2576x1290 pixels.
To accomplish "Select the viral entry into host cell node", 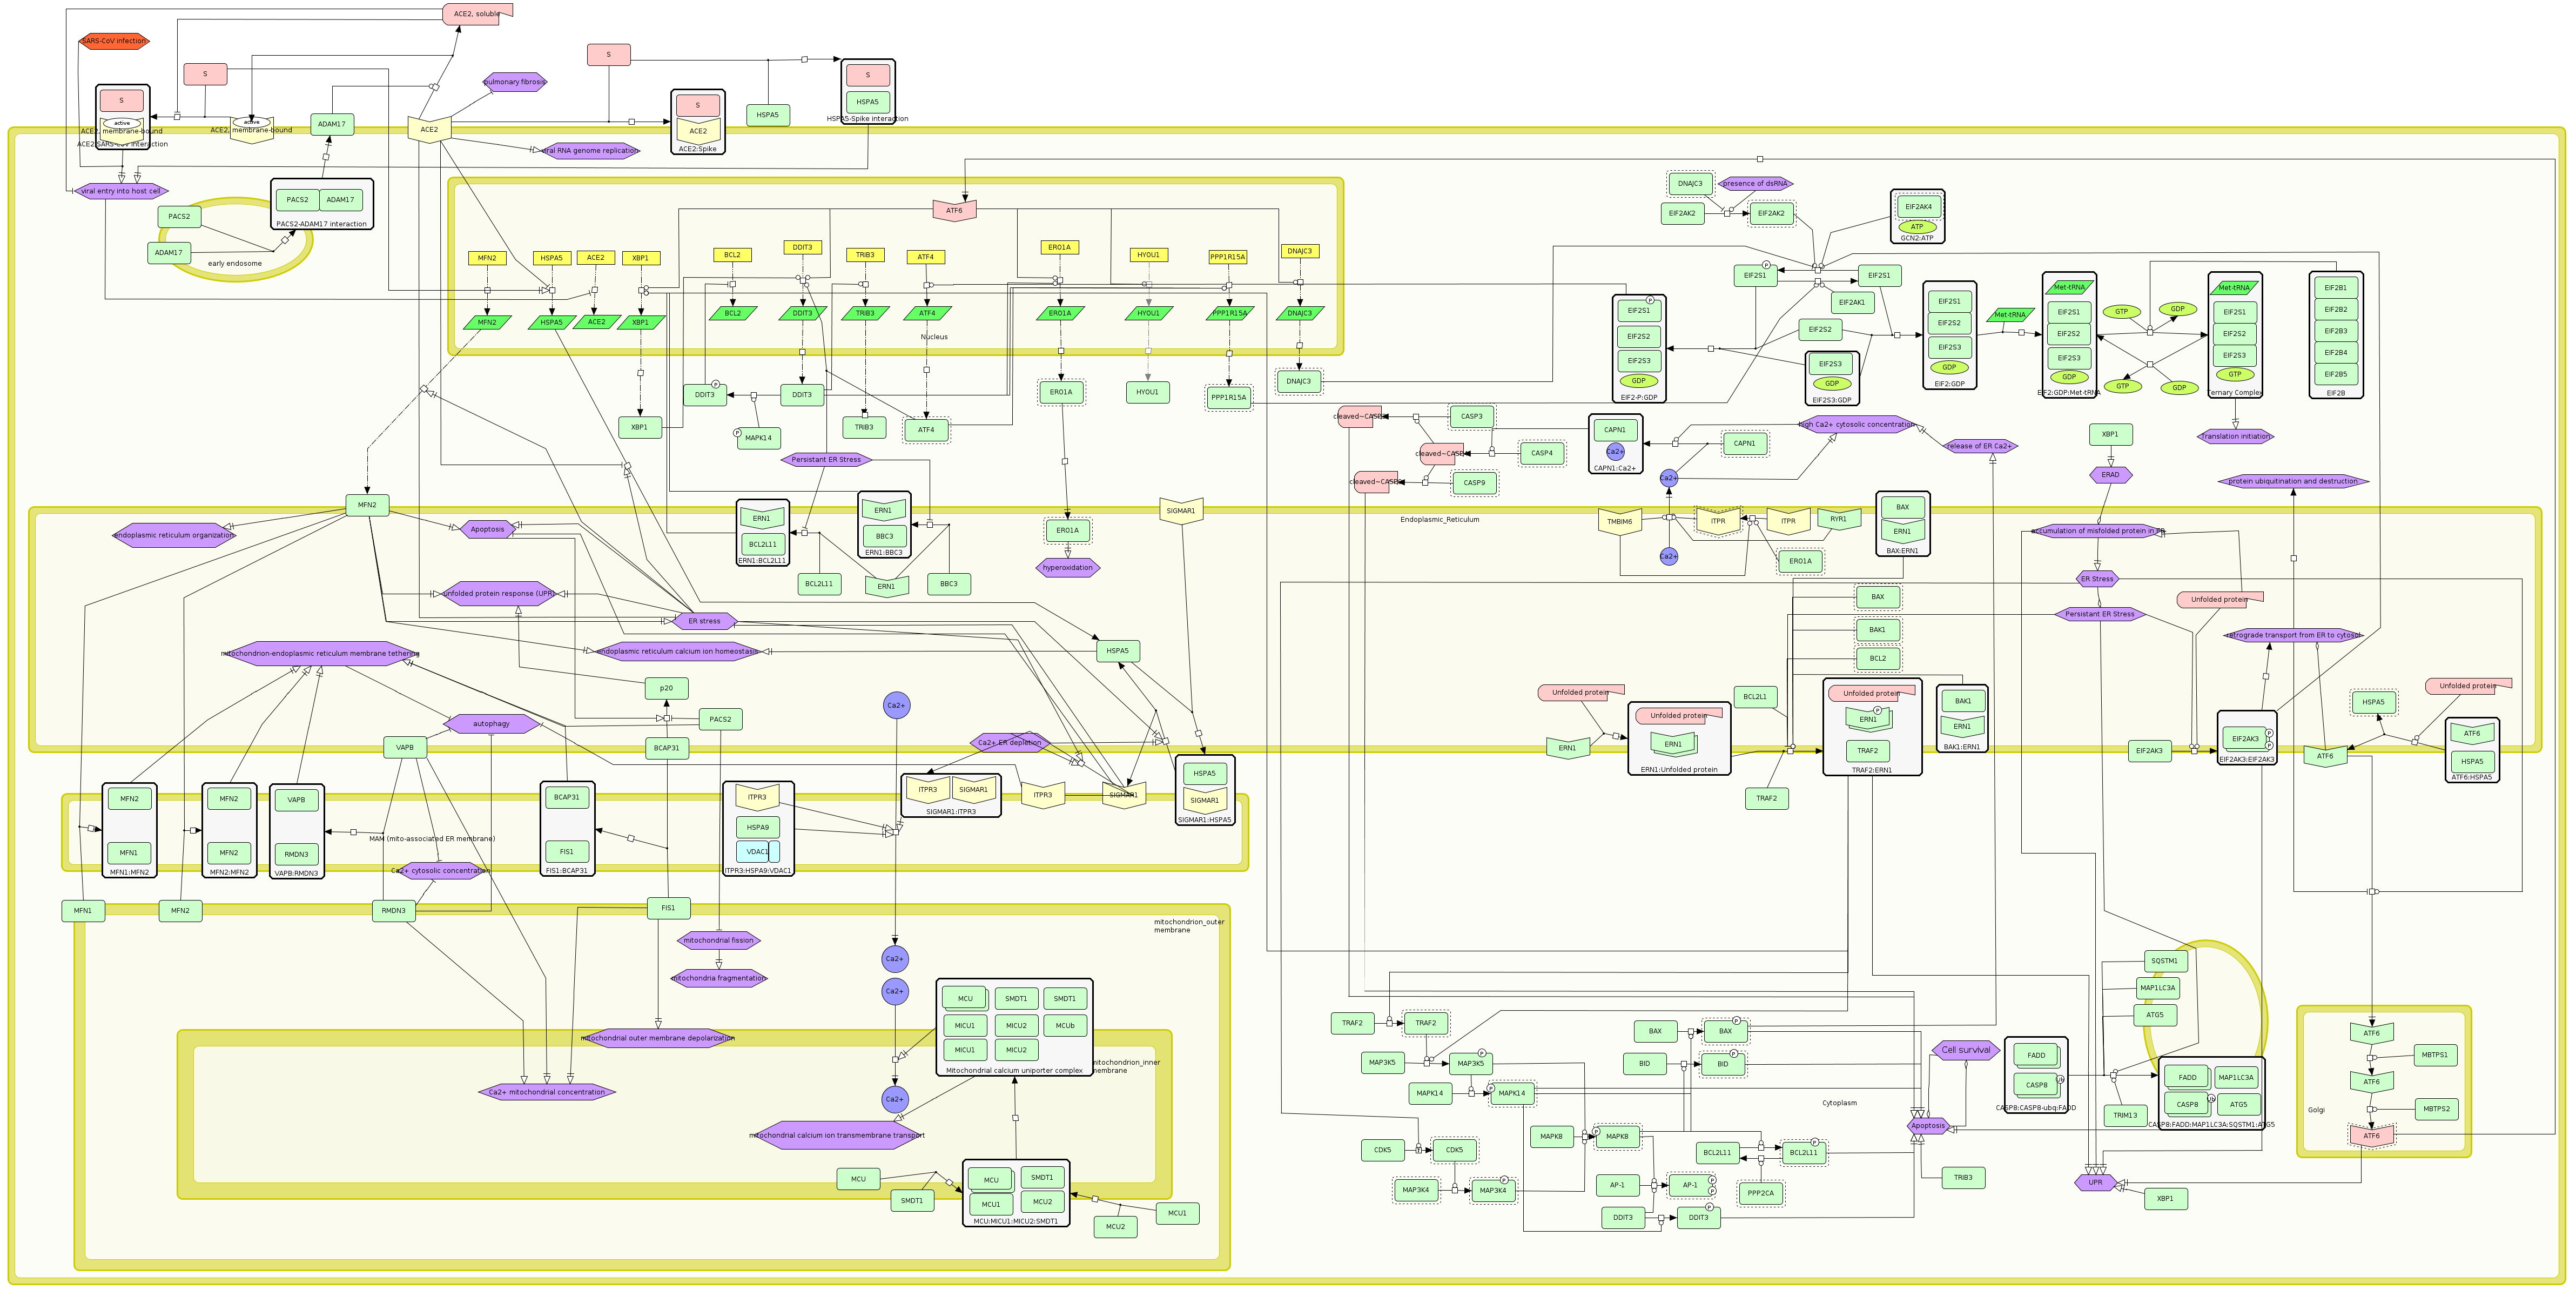I will click(121, 191).
